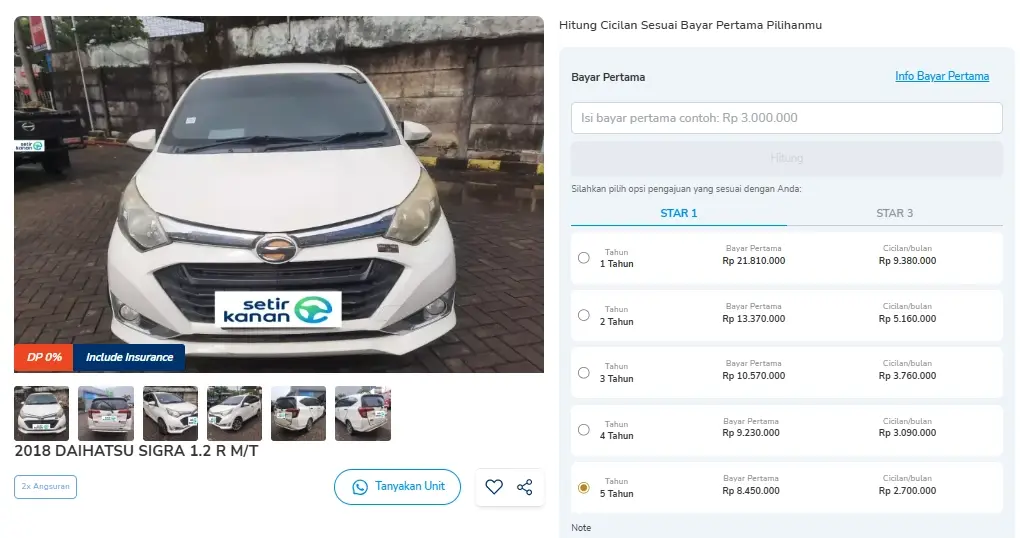View the fifth car thumbnail
Viewport: 1028px width, 538px height.
[x=298, y=413]
